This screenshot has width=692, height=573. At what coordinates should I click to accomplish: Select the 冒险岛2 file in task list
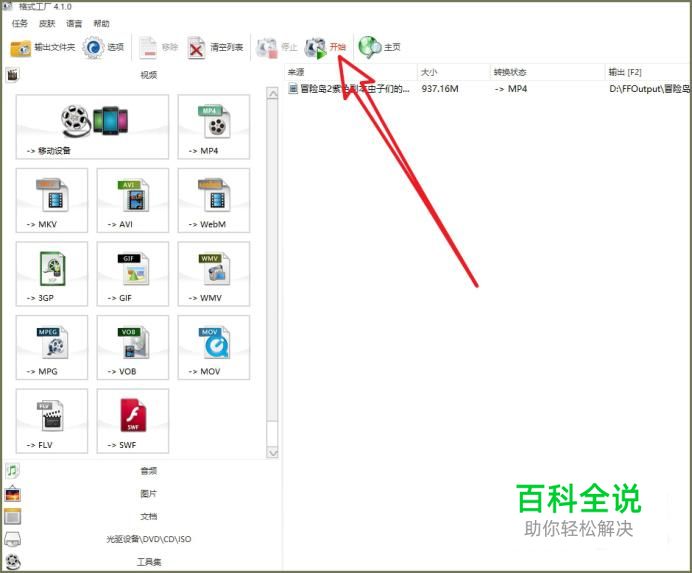point(349,89)
